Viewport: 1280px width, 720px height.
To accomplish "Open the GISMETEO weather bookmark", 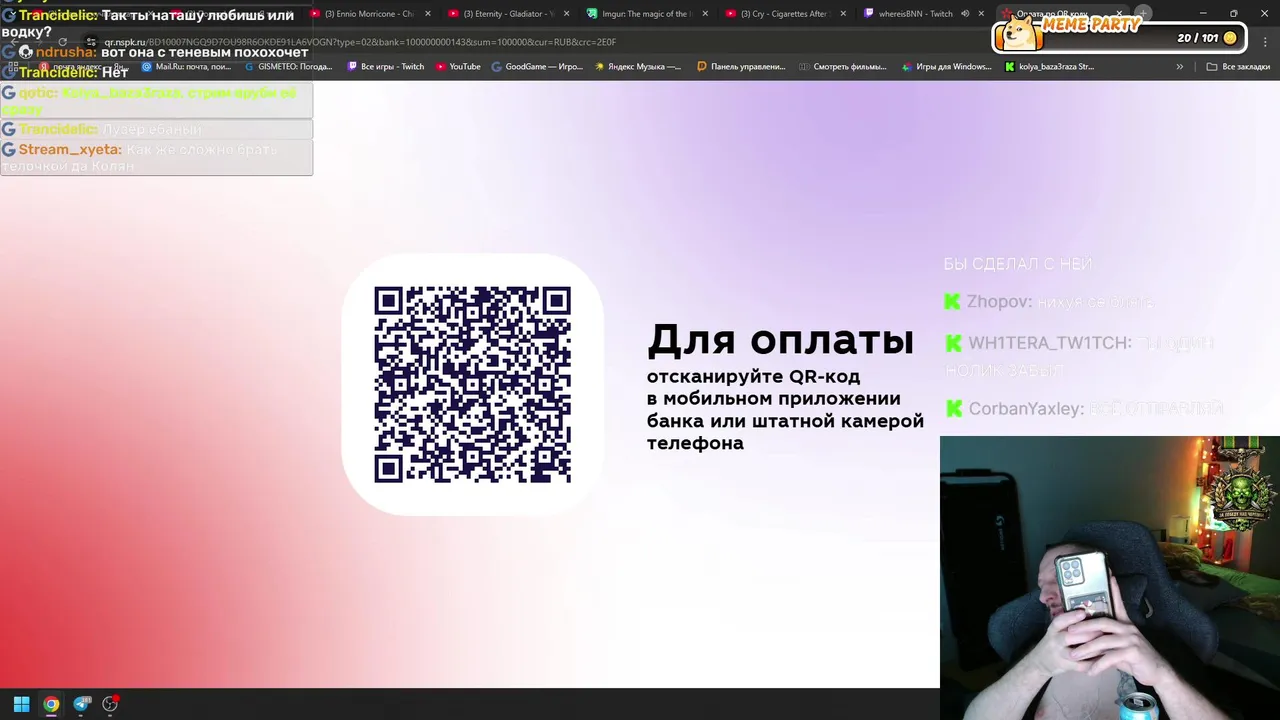I will pyautogui.click(x=288, y=67).
